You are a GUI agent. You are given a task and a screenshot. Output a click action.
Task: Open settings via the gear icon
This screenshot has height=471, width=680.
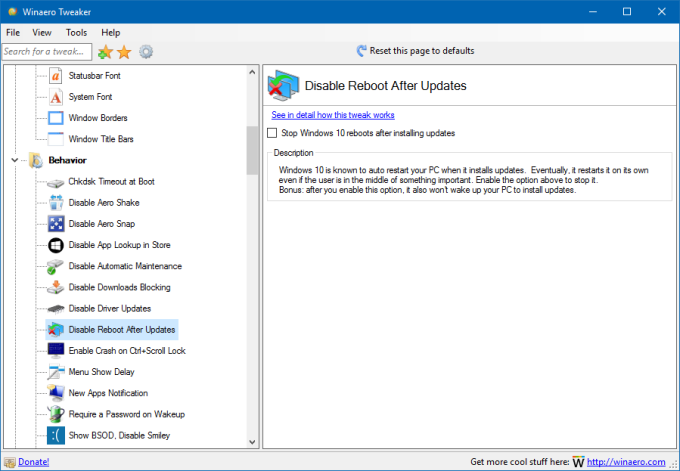(146, 52)
